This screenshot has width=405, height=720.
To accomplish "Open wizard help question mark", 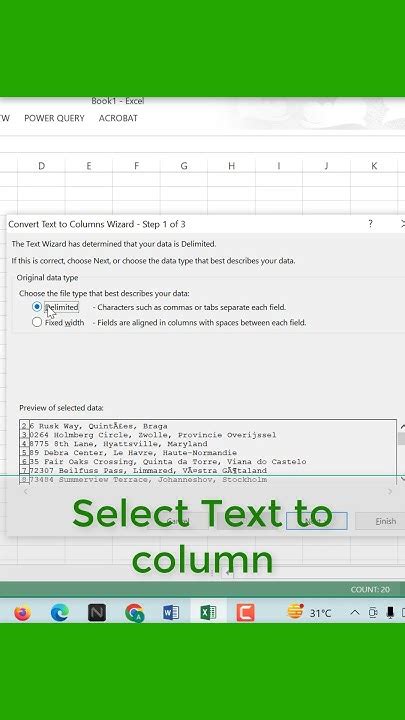I will [370, 224].
